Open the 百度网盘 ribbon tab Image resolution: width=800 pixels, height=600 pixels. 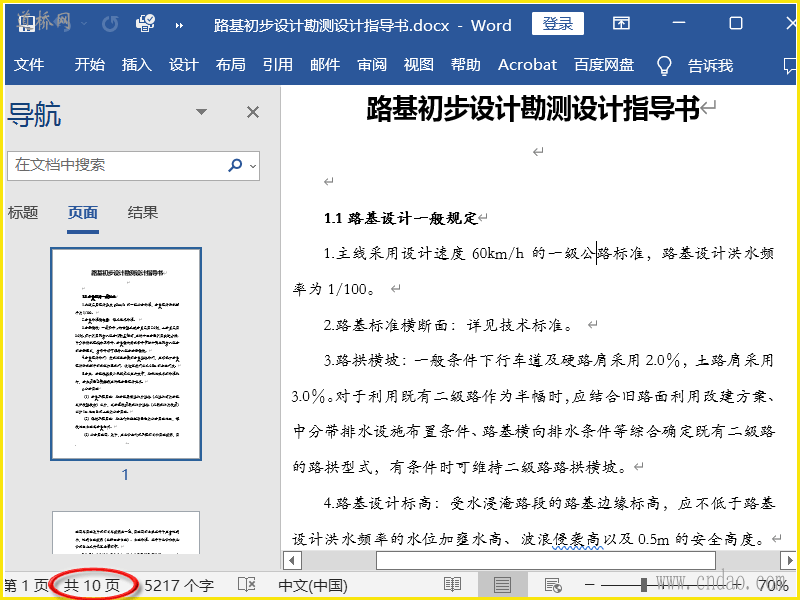coord(604,65)
